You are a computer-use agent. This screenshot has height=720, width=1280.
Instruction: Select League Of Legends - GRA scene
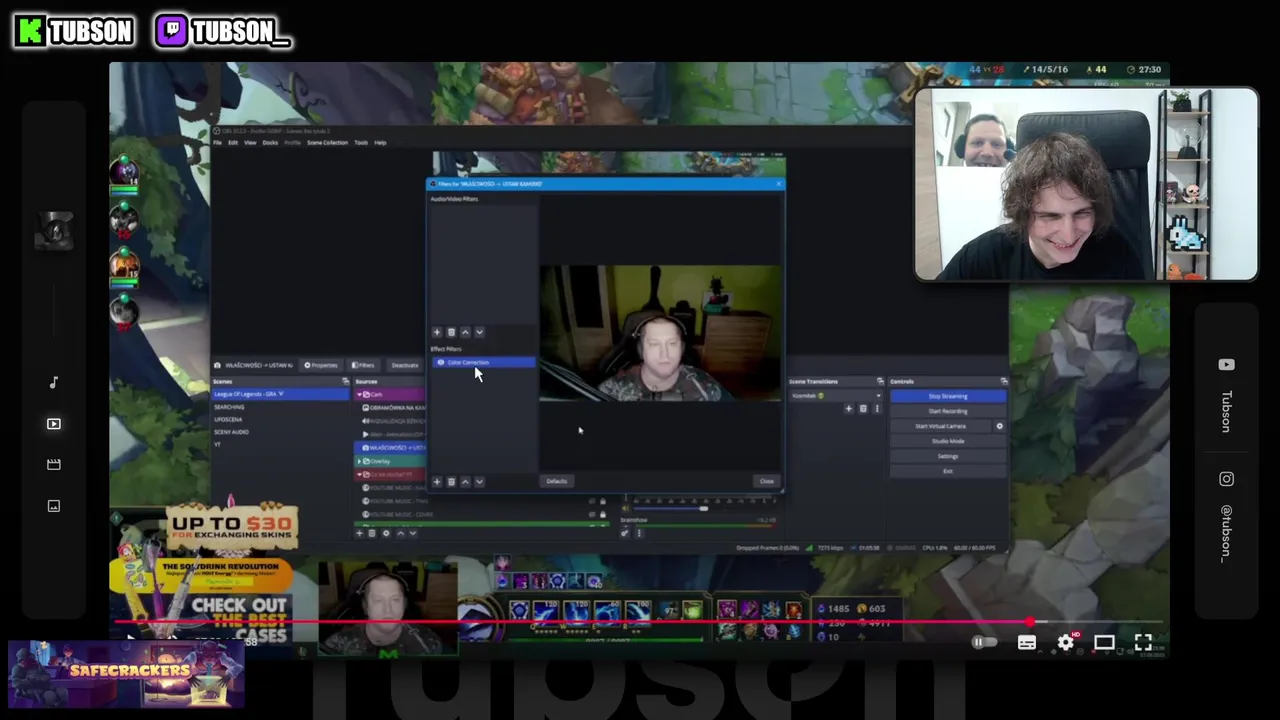pos(280,394)
